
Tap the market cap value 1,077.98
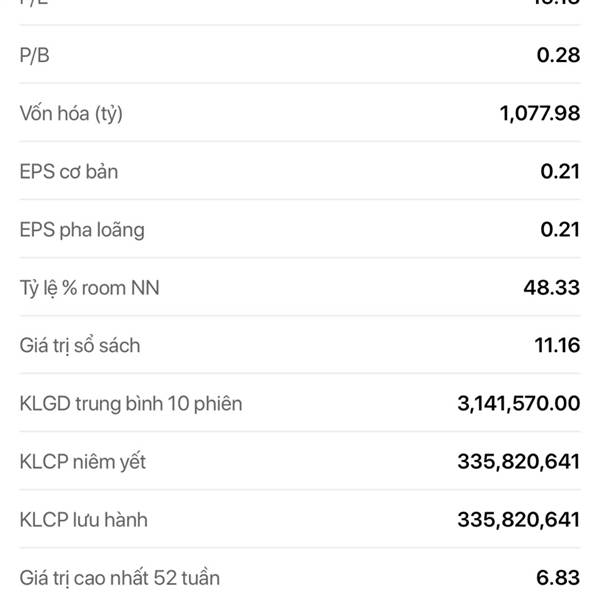tap(540, 114)
